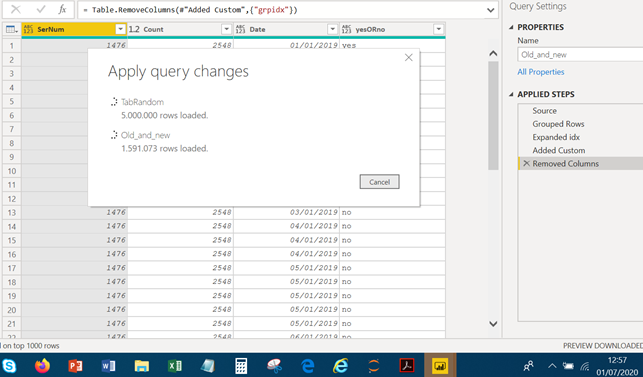643x377 pixels.
Task: Open the table menu icon in grid corner
Action: [11, 29]
